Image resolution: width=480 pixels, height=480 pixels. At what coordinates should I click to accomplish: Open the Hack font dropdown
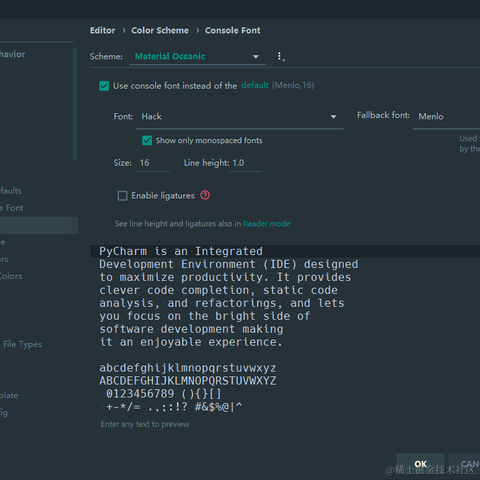(240, 117)
